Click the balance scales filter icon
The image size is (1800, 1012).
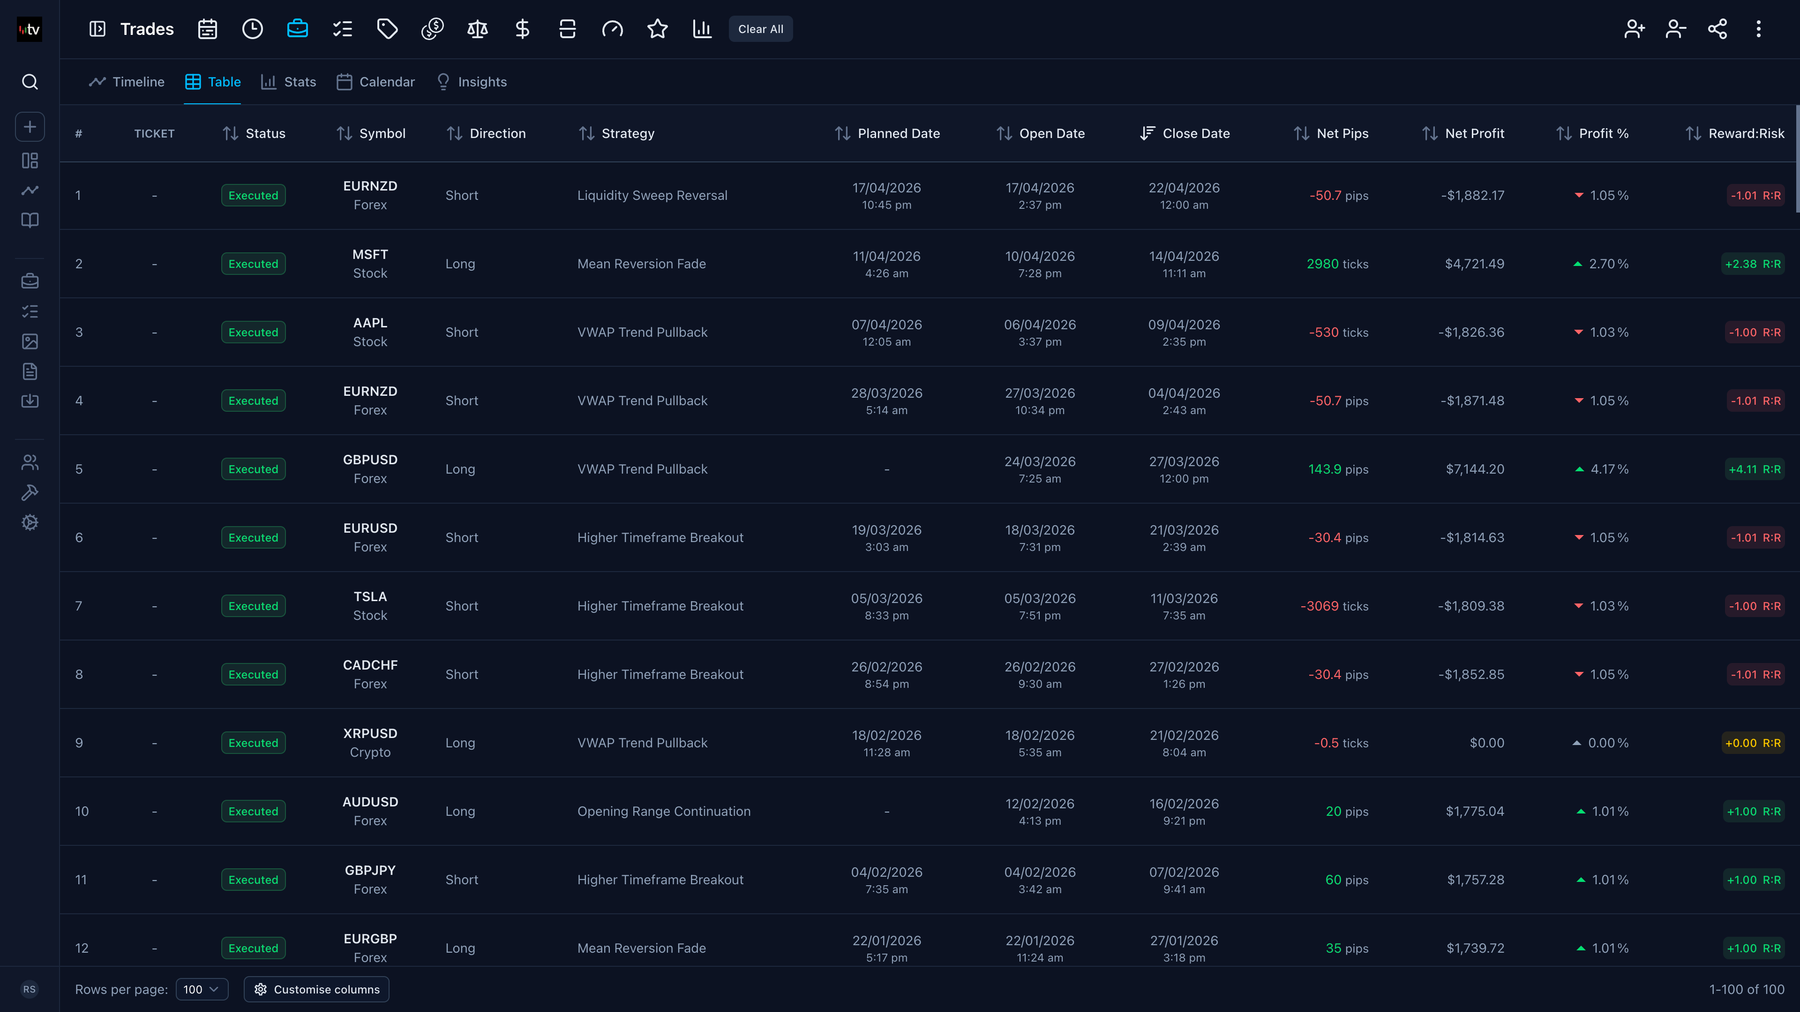pos(477,29)
